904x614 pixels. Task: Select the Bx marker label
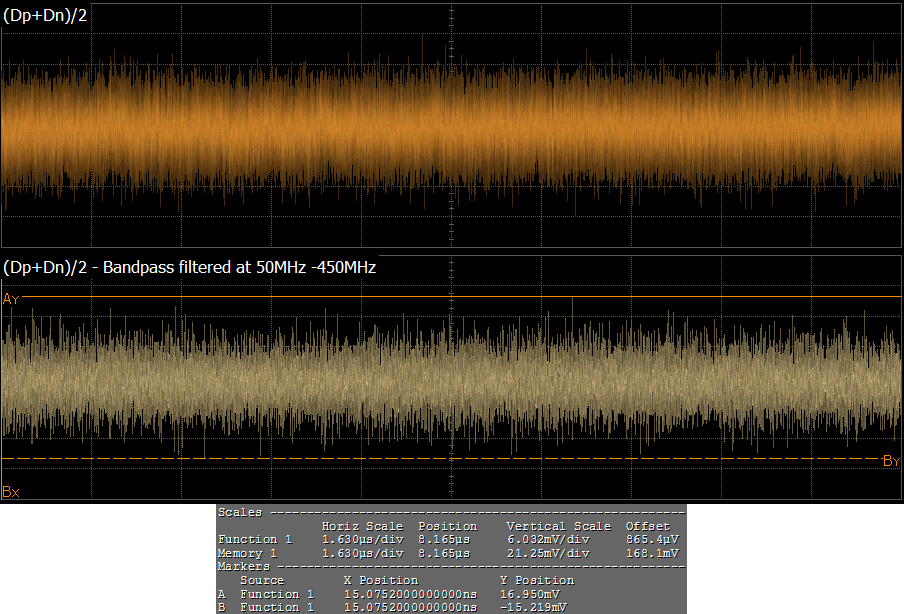(x=11, y=491)
